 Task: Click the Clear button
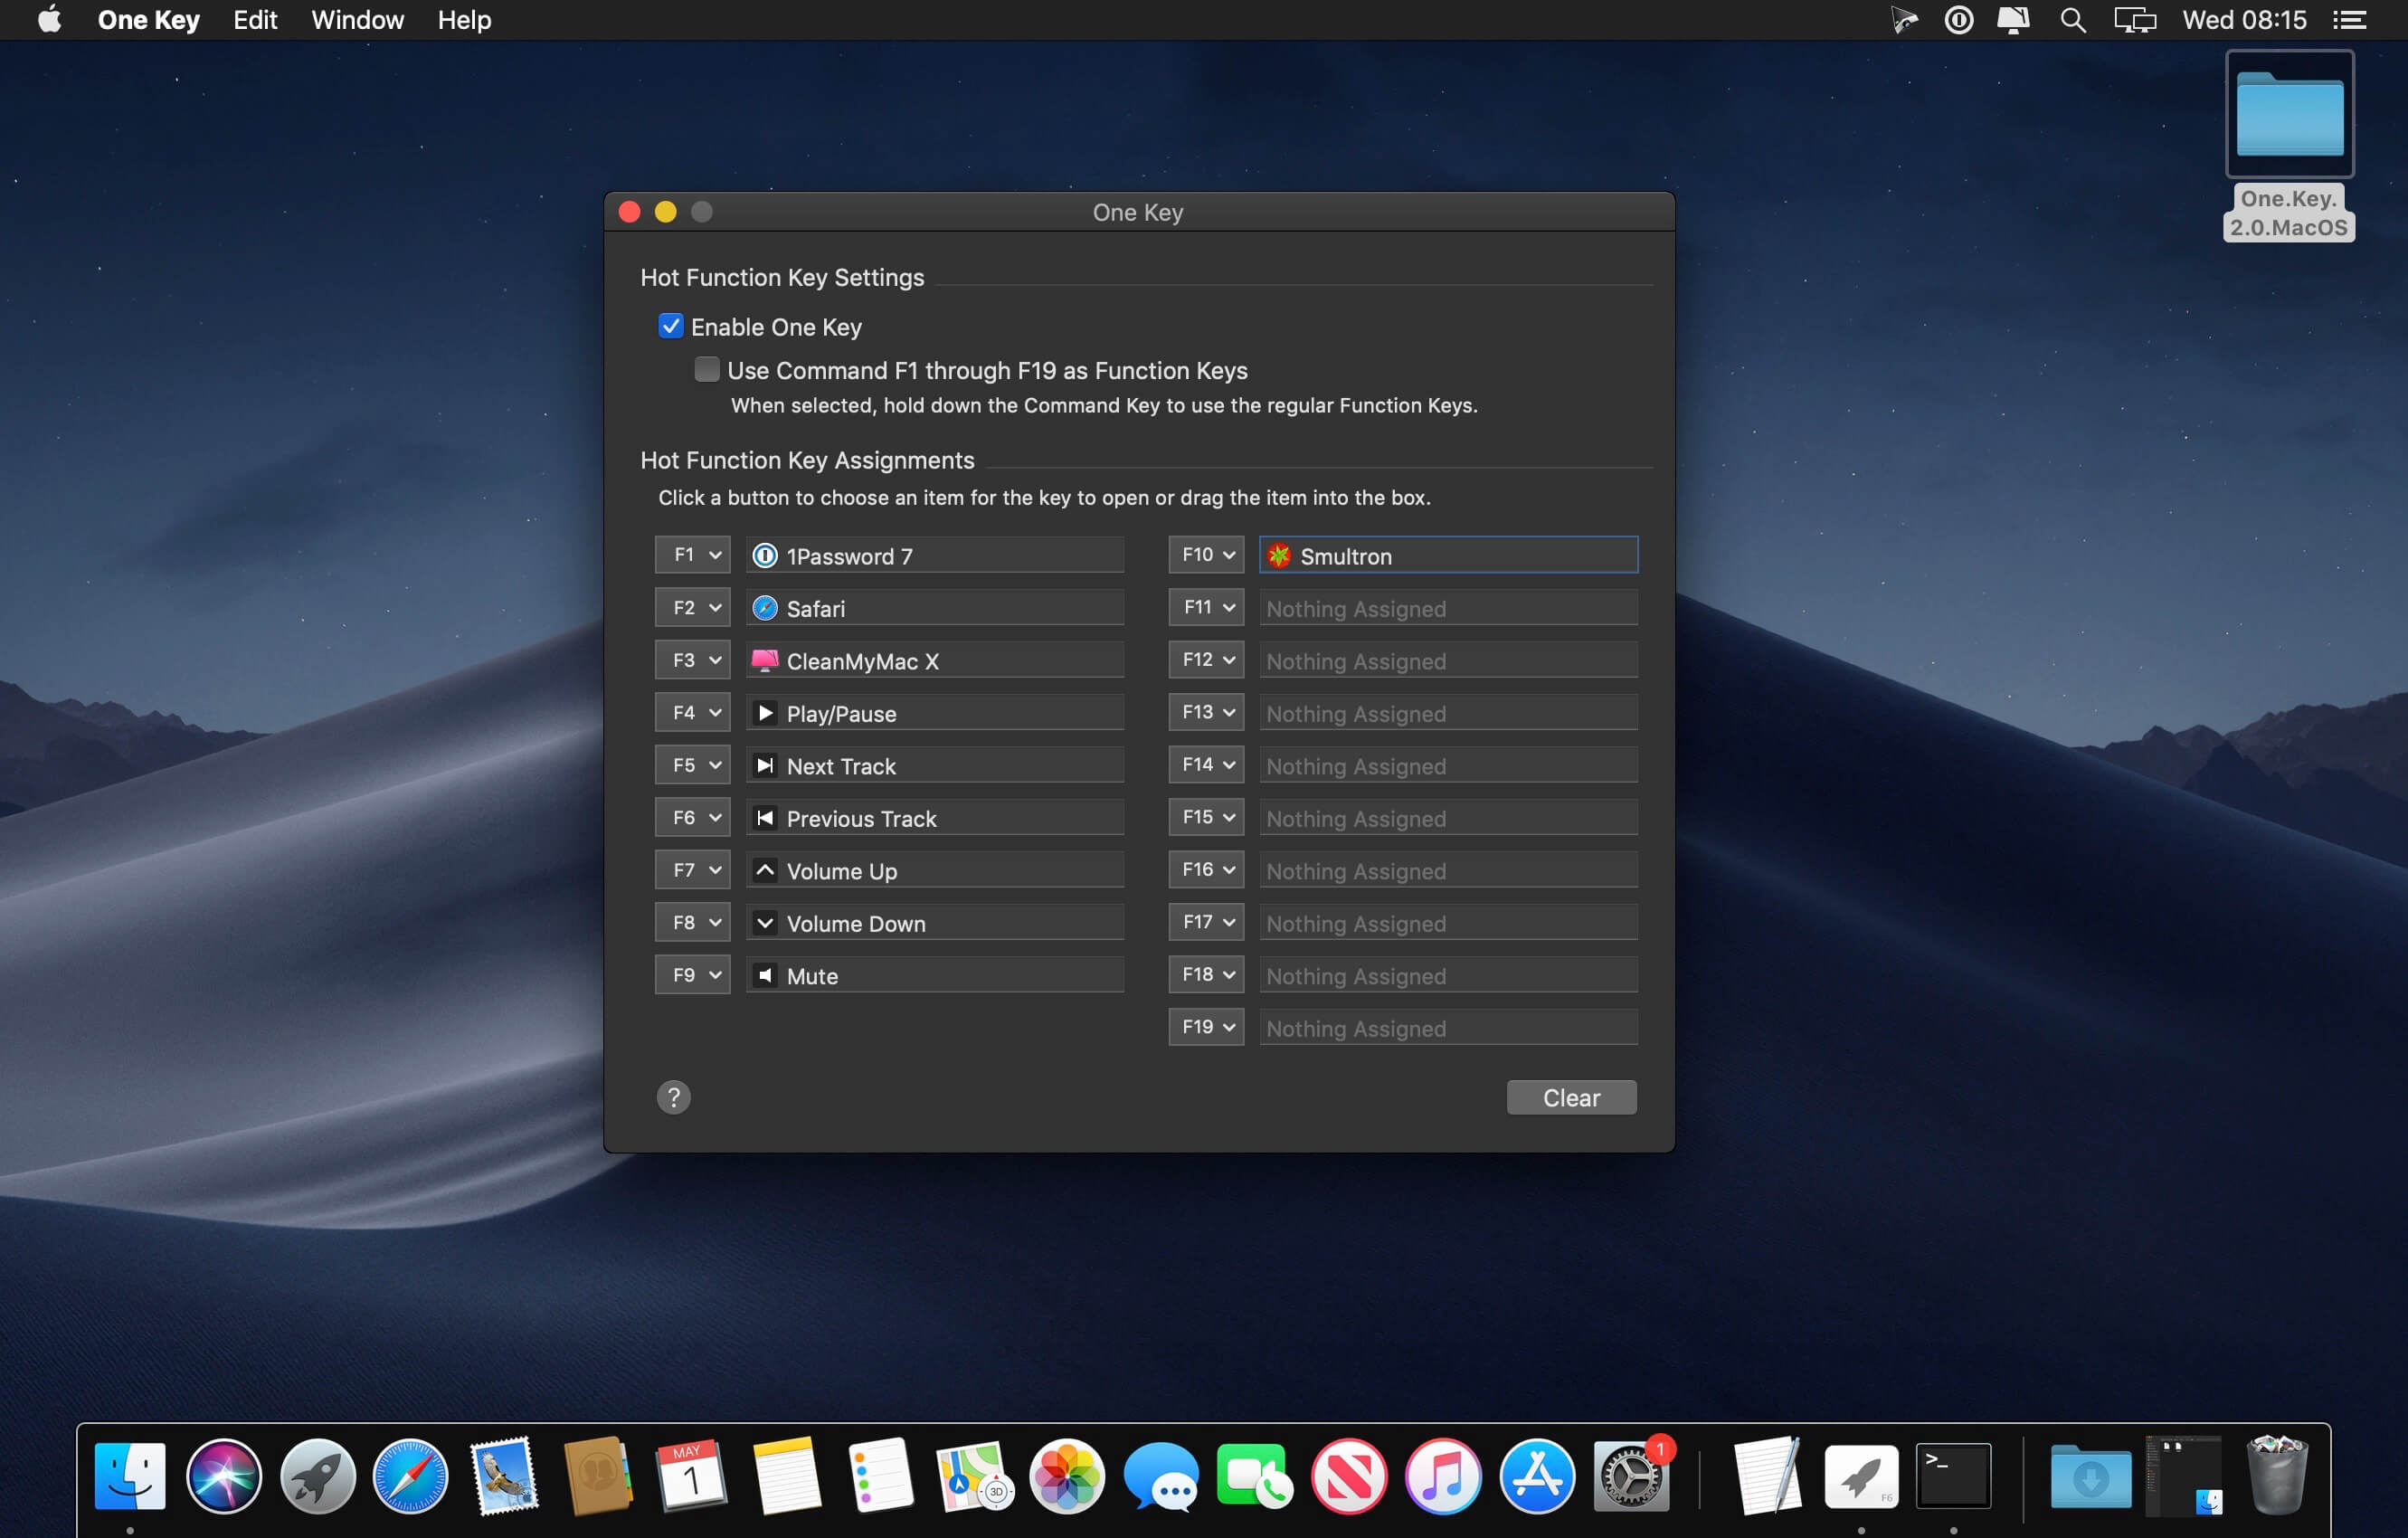point(1571,1097)
